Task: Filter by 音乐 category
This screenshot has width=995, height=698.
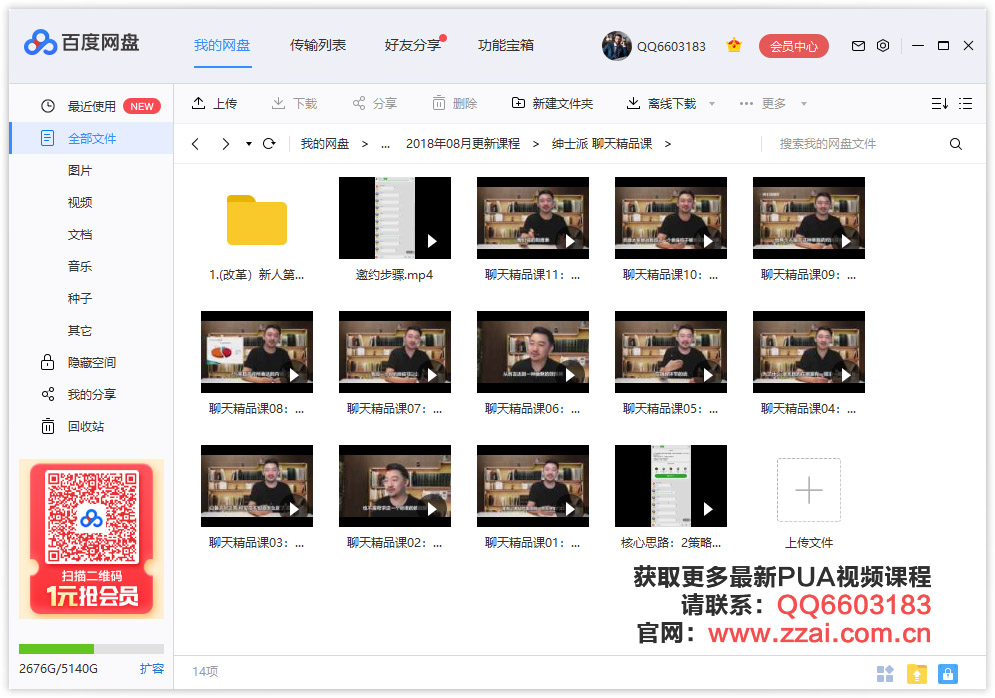Action: click(80, 267)
